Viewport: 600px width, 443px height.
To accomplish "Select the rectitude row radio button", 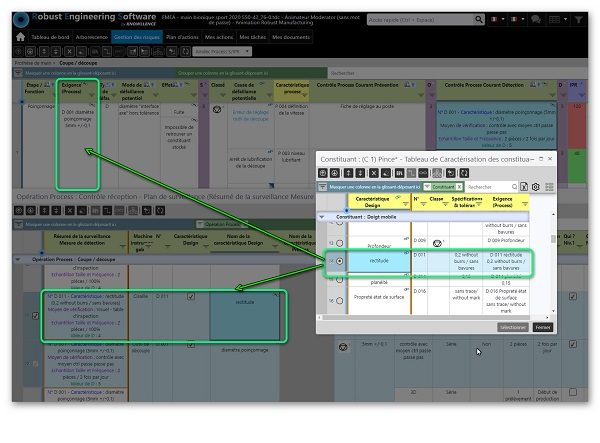I will coord(339,261).
